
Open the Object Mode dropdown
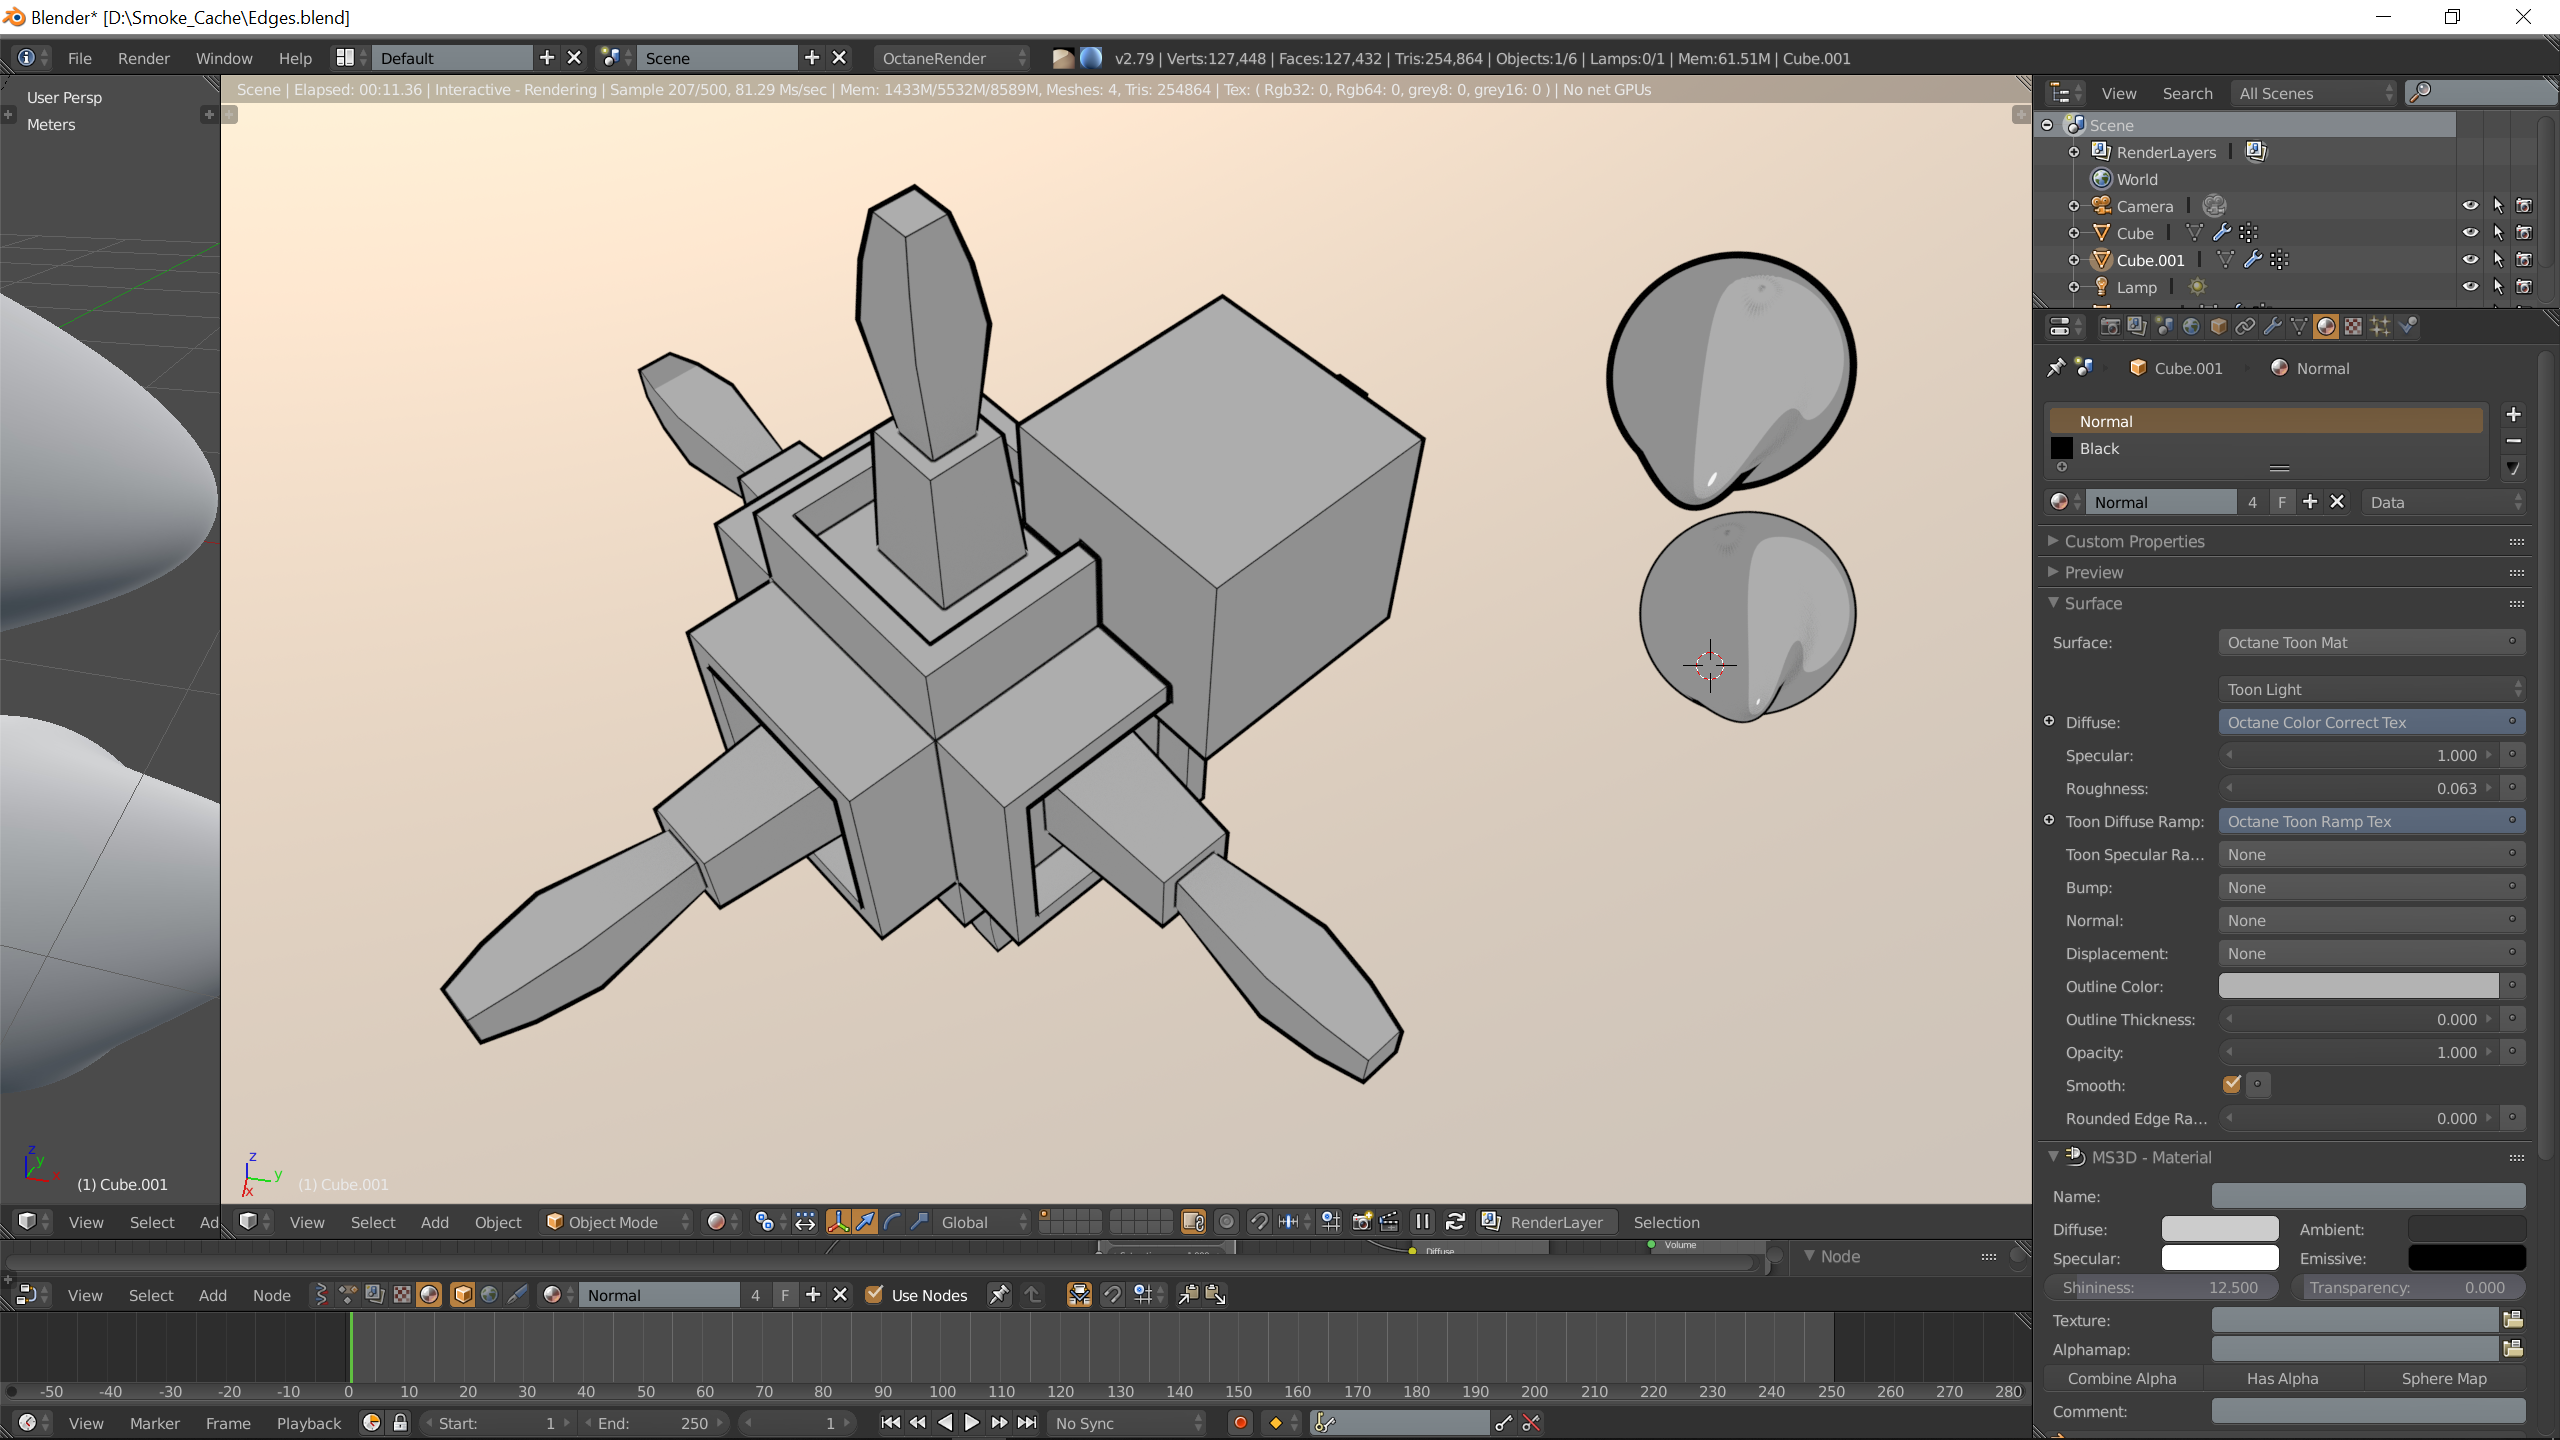[x=617, y=1222]
